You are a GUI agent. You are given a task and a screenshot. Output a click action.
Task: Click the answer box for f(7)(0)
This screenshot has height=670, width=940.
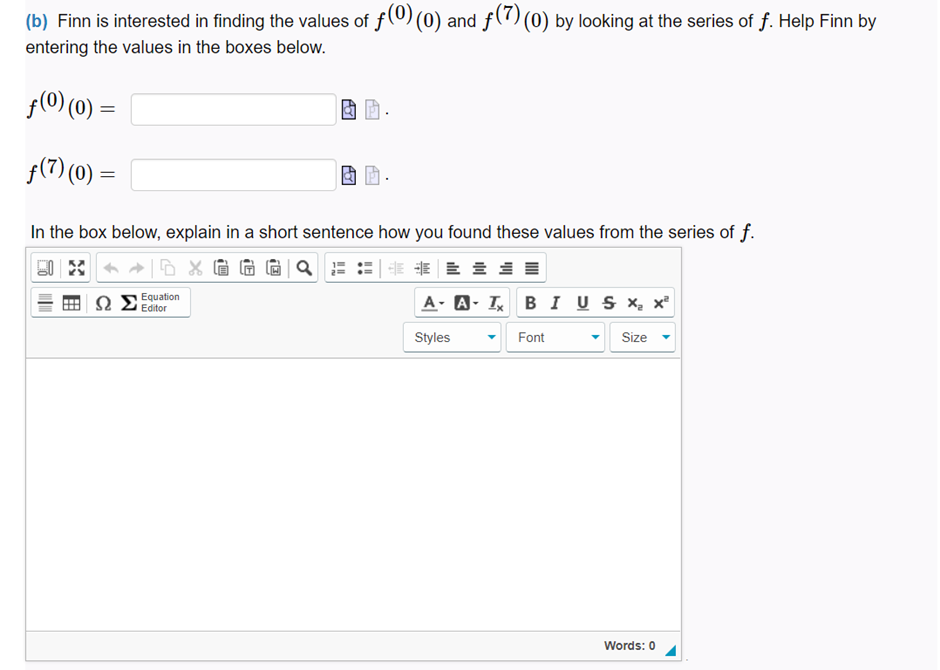[x=232, y=174]
